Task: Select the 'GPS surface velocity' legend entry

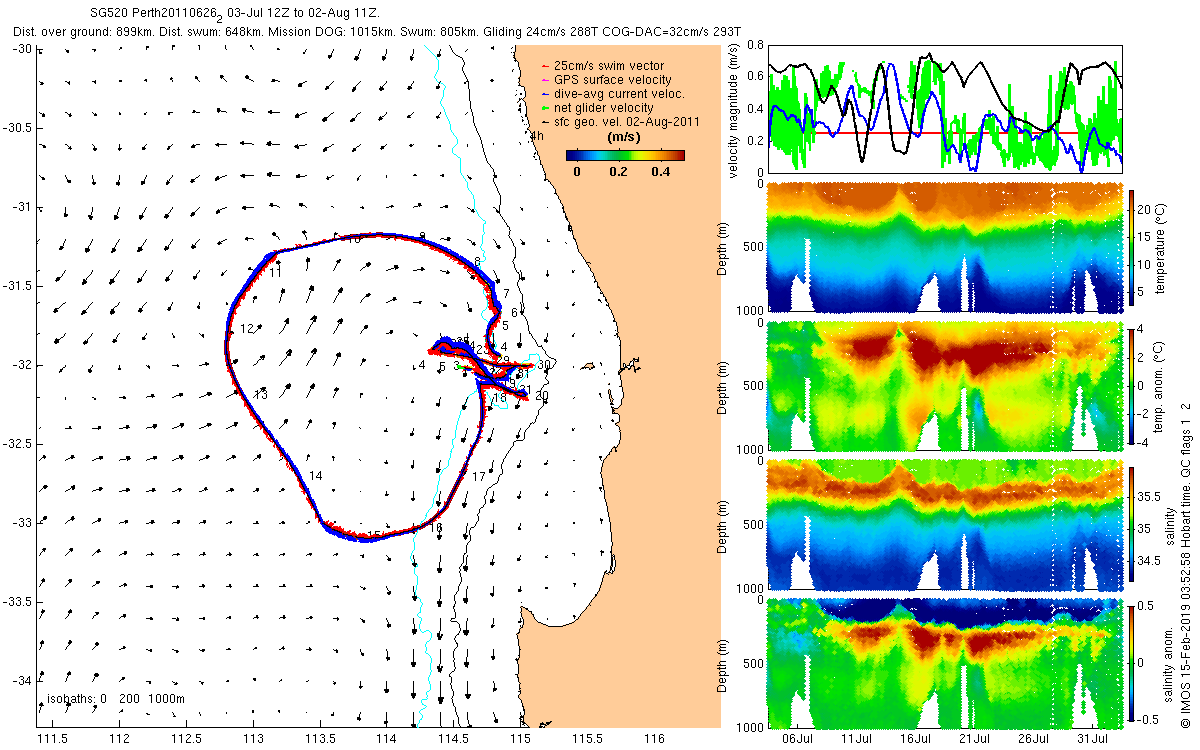Action: [605, 80]
